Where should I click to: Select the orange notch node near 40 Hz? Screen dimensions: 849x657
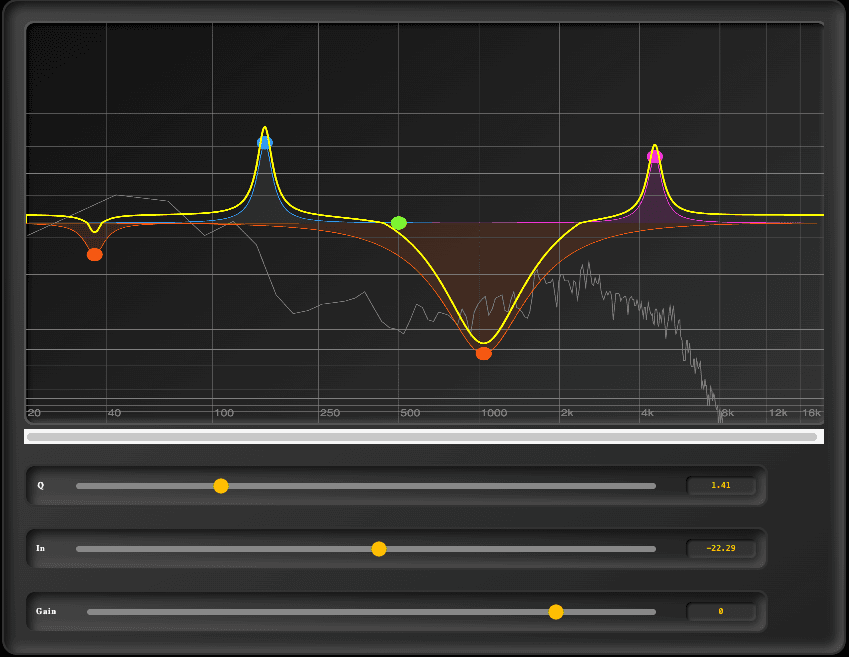click(95, 254)
